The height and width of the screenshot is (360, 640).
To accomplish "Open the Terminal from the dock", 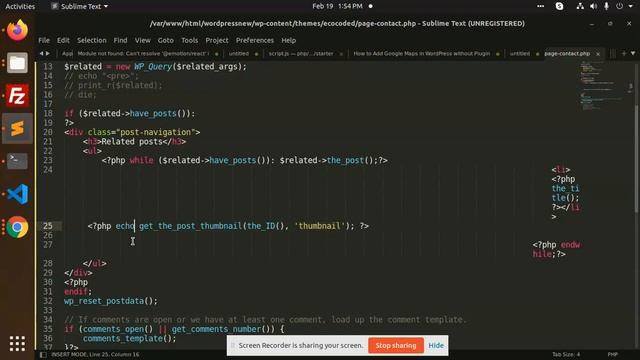I will pyautogui.click(x=17, y=161).
